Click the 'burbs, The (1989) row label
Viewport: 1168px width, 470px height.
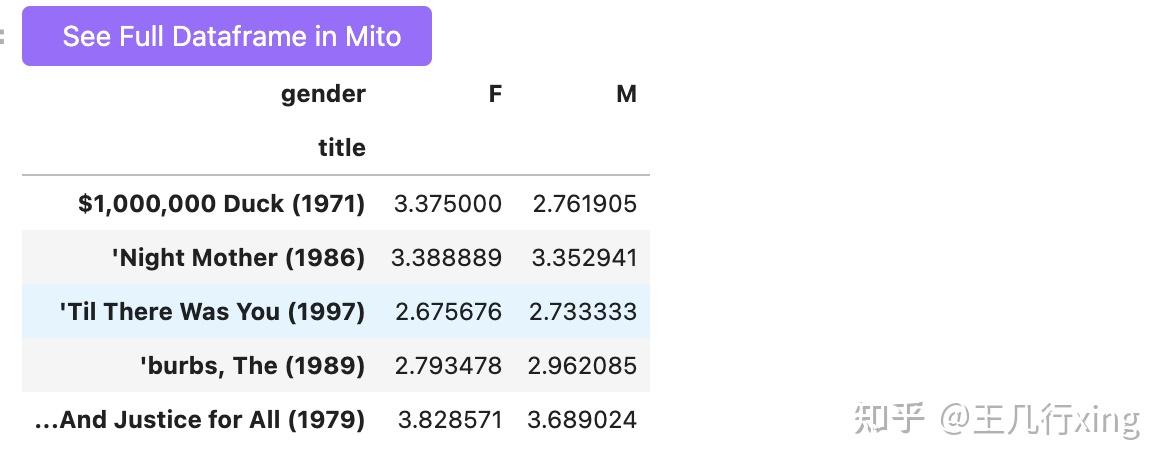point(252,366)
